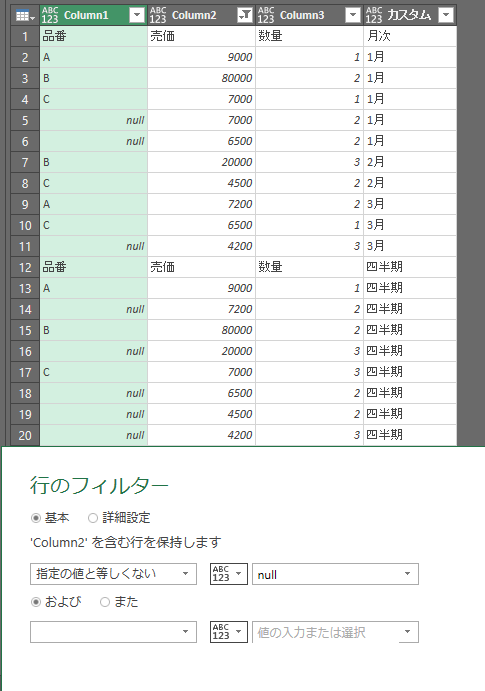Select row number 20
485x691 pixels.
pyautogui.click(x=25, y=435)
